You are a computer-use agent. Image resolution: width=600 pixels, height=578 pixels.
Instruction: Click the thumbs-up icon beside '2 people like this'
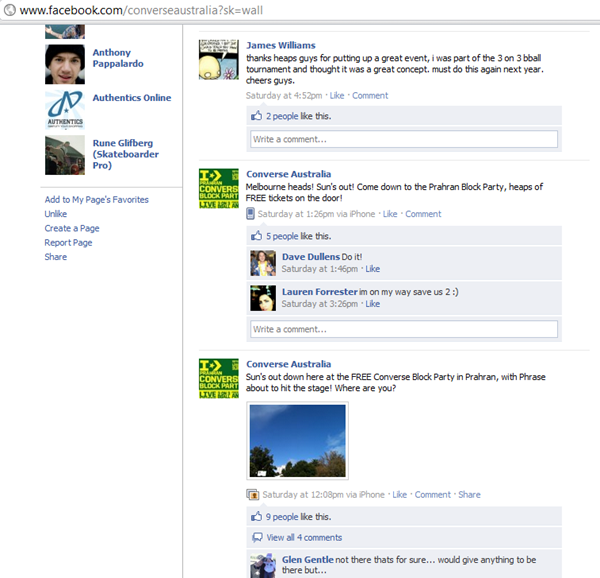(x=256, y=116)
